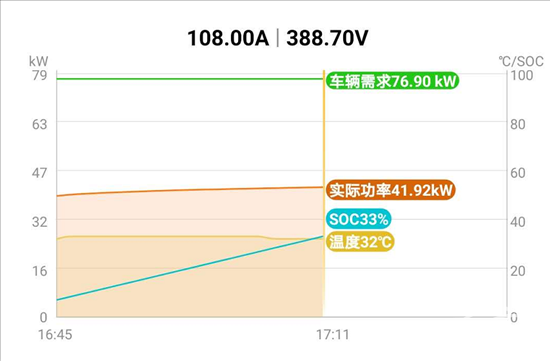This screenshot has height=361, width=550.
Task: Click the teal SOC rising line
Action: coord(189,268)
